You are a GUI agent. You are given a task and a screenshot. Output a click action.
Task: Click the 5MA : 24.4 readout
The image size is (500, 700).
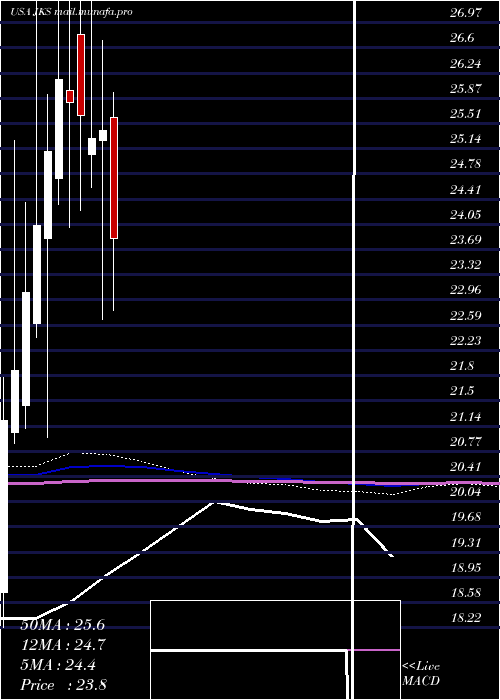tap(58, 665)
